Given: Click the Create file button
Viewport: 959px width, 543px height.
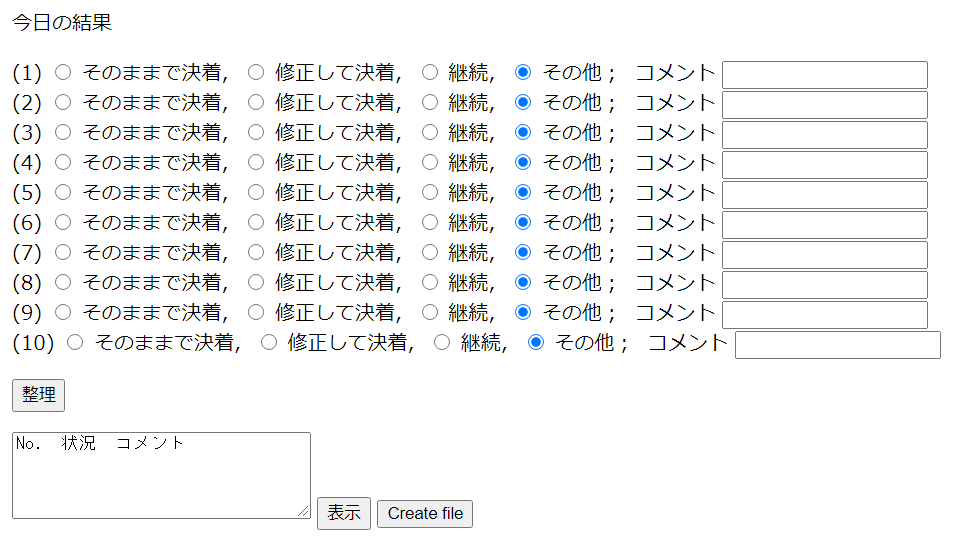Looking at the screenshot, I should (425, 514).
